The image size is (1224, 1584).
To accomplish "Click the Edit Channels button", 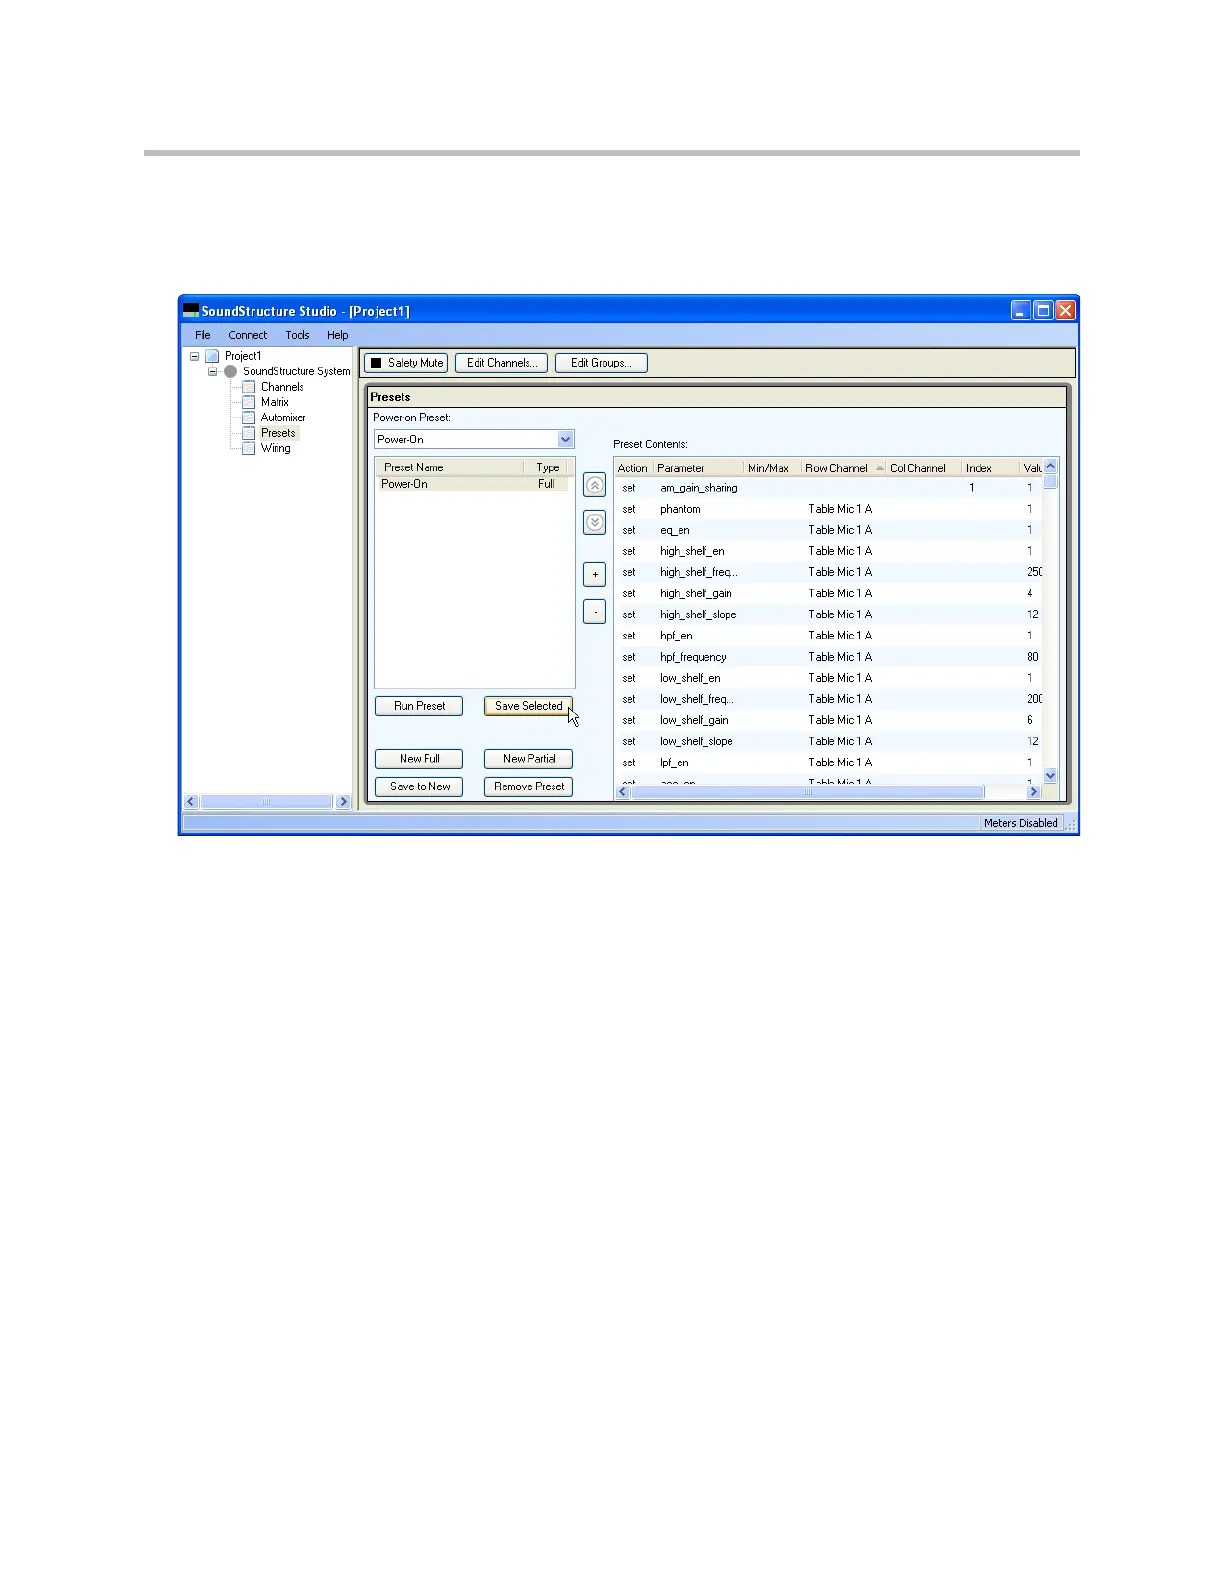I will (x=501, y=363).
